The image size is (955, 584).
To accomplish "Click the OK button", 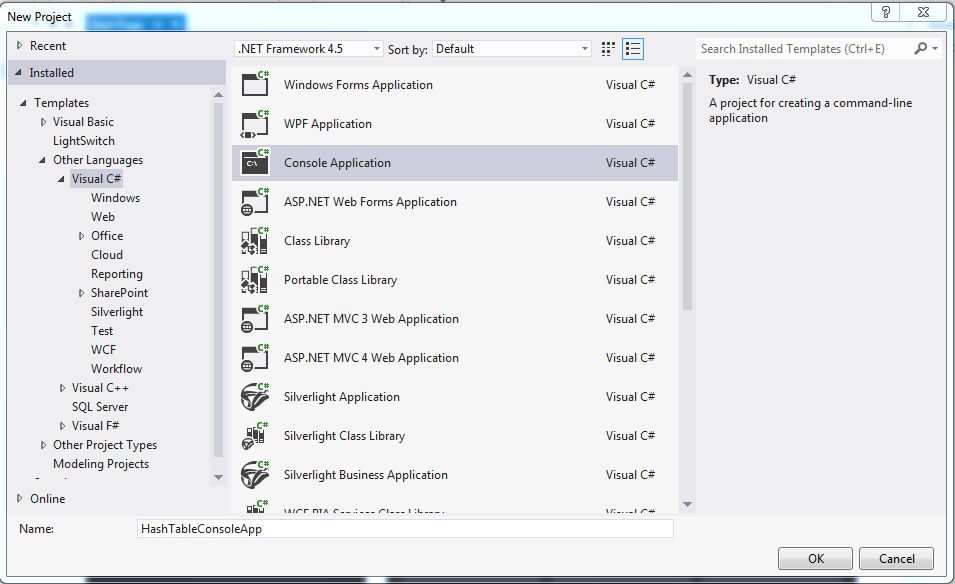I will point(815,558).
